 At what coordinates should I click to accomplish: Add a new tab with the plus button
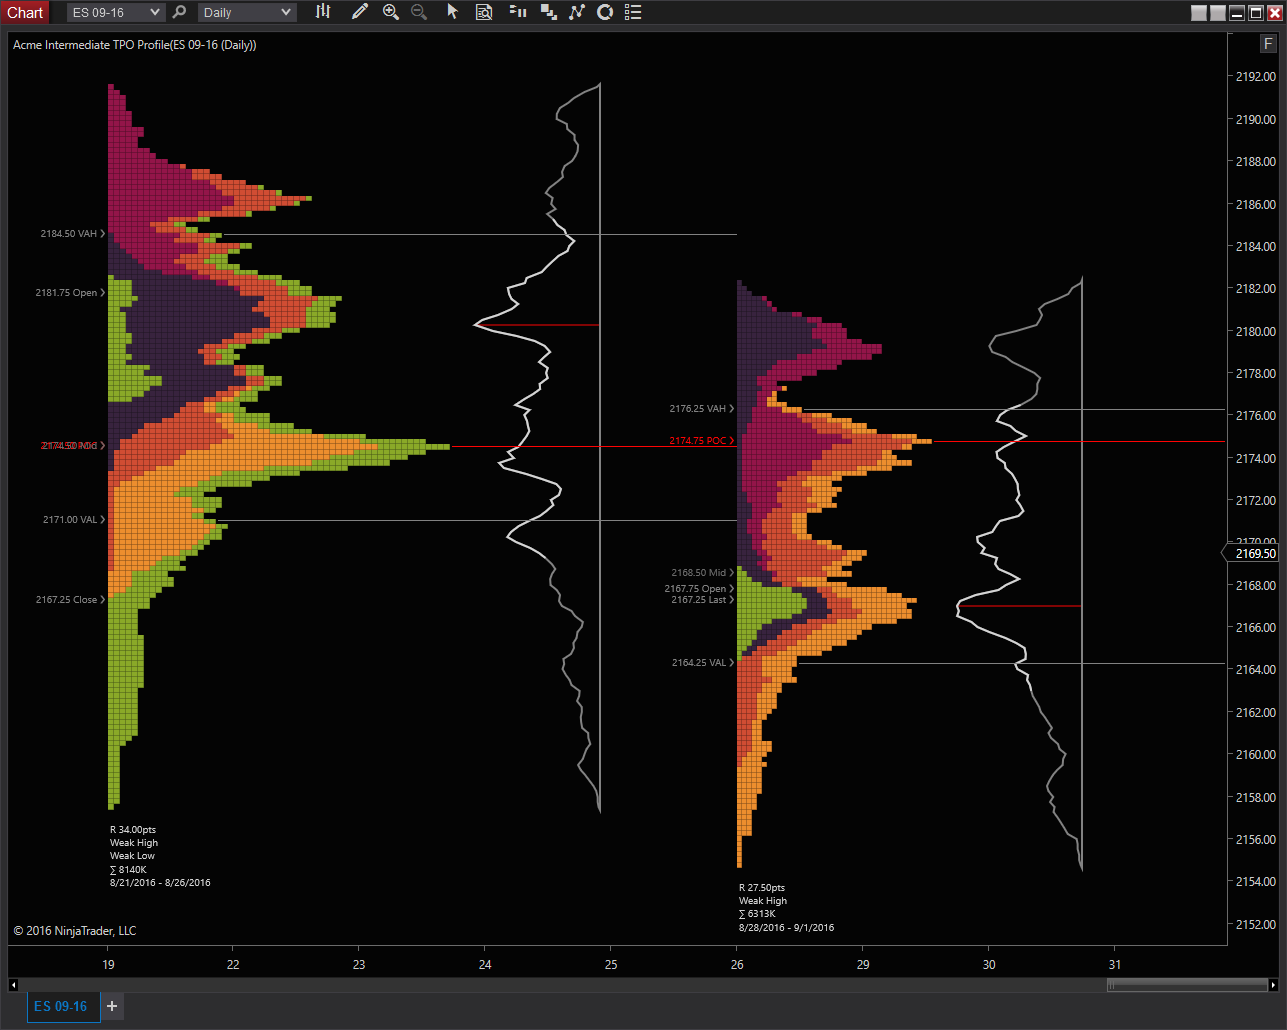coord(111,1006)
